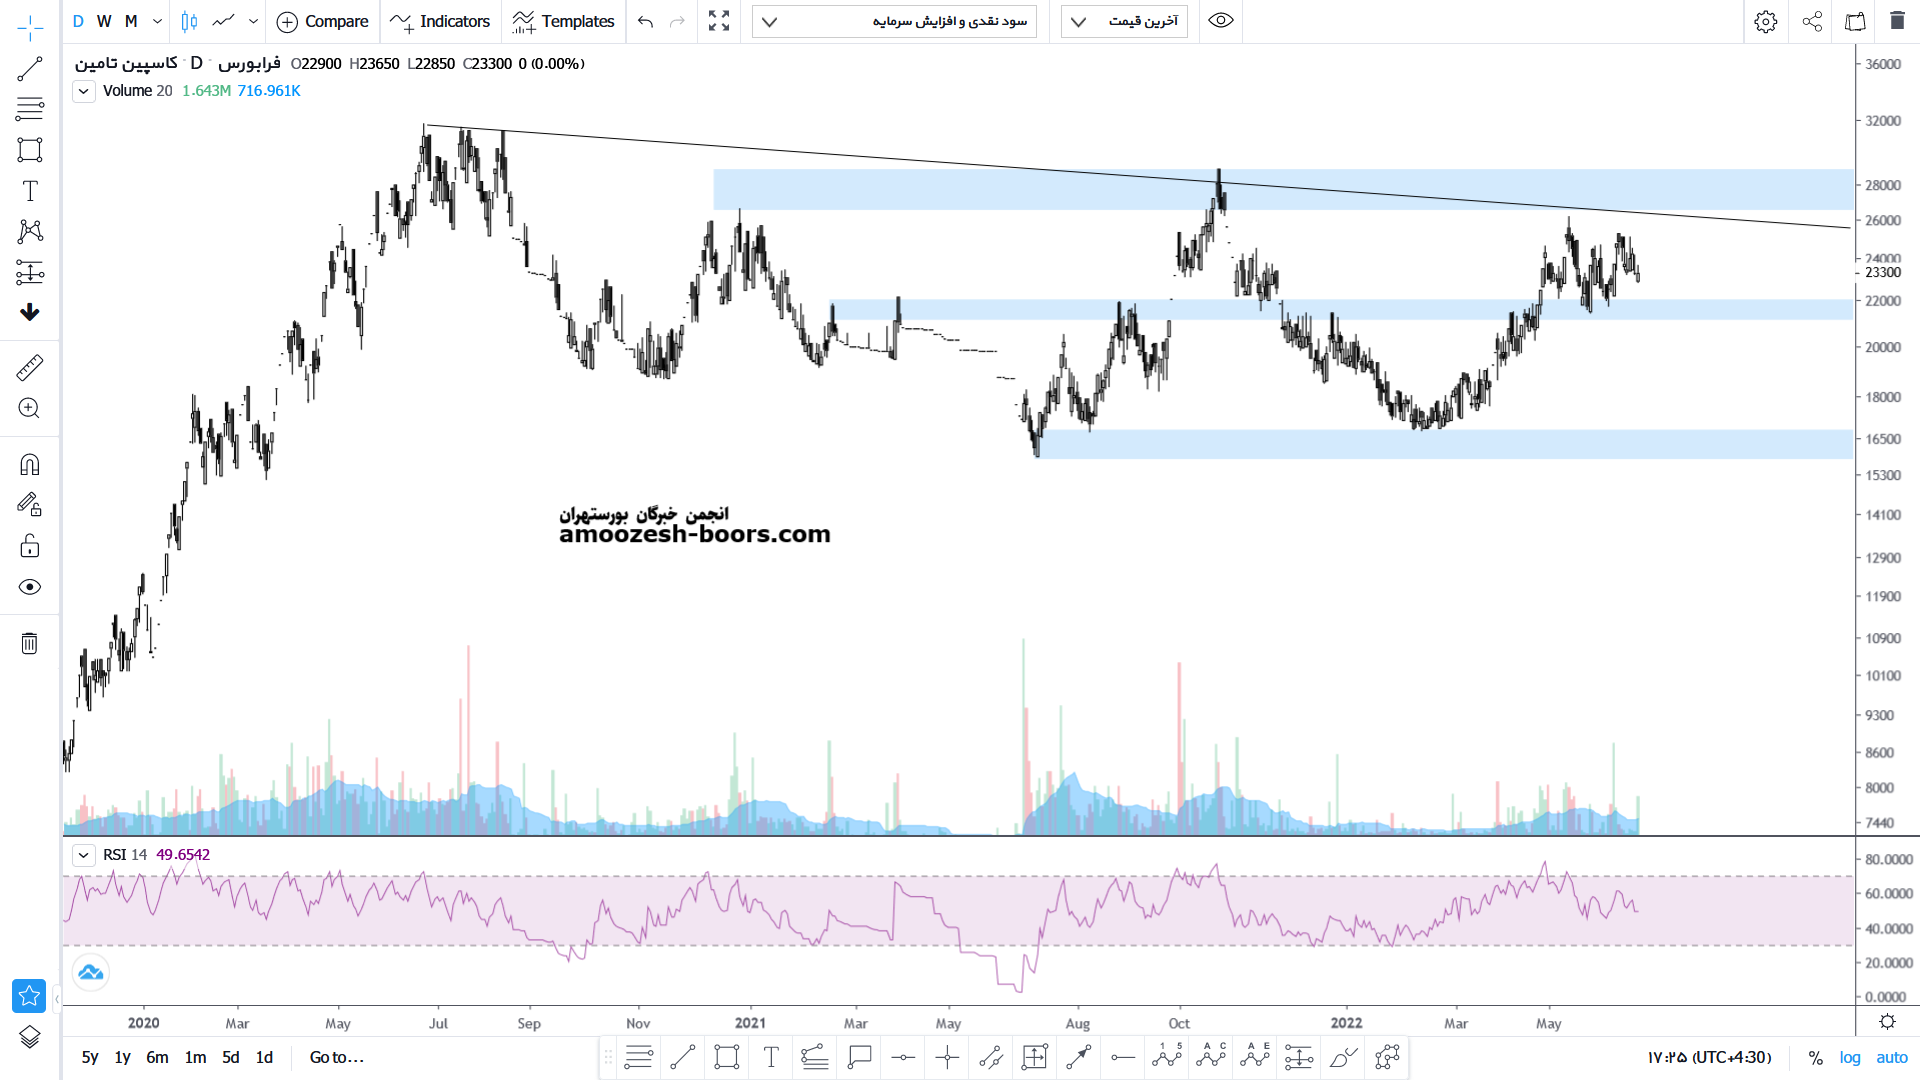
Task: Undo the last chart action
Action: [645, 21]
